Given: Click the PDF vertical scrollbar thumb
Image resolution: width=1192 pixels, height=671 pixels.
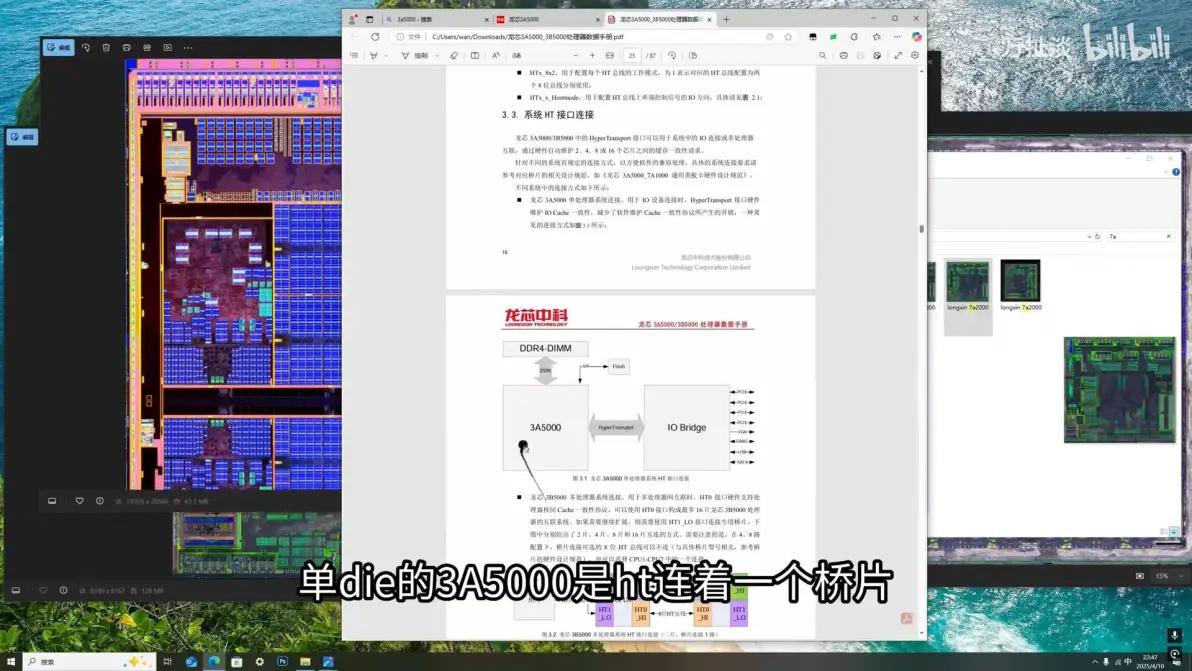Looking at the screenshot, I should (x=922, y=228).
